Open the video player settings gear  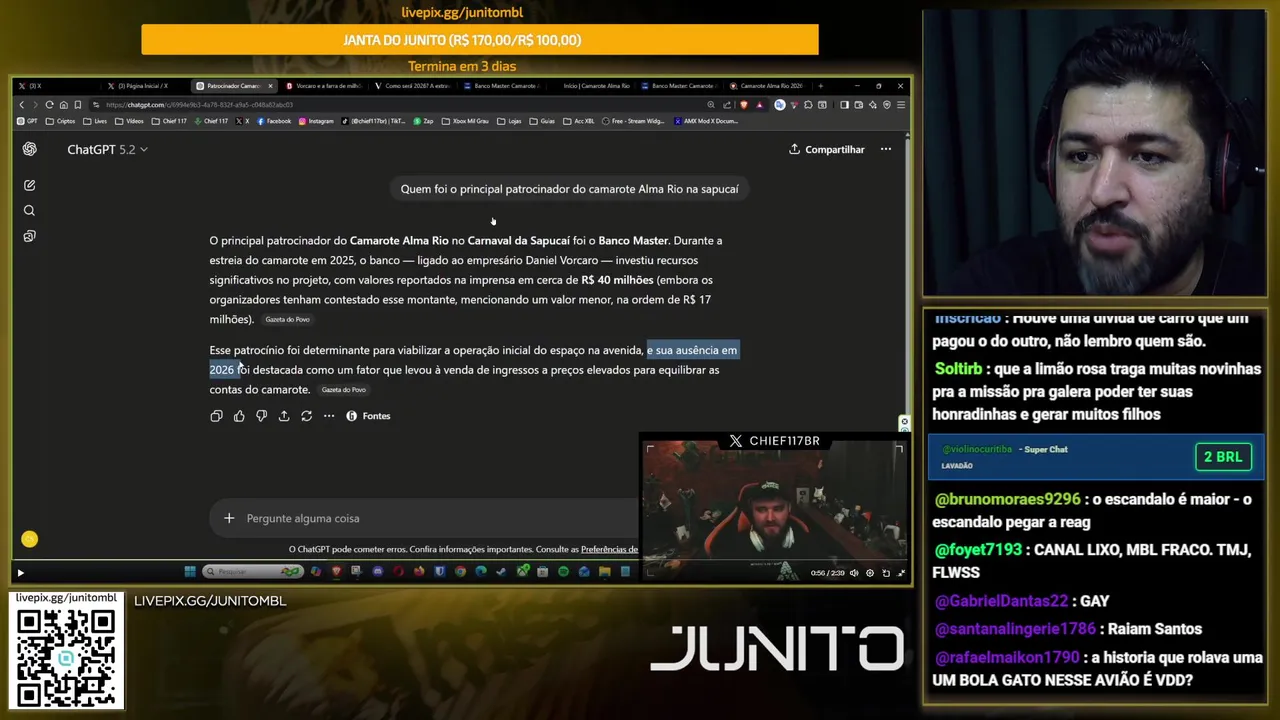(x=870, y=573)
